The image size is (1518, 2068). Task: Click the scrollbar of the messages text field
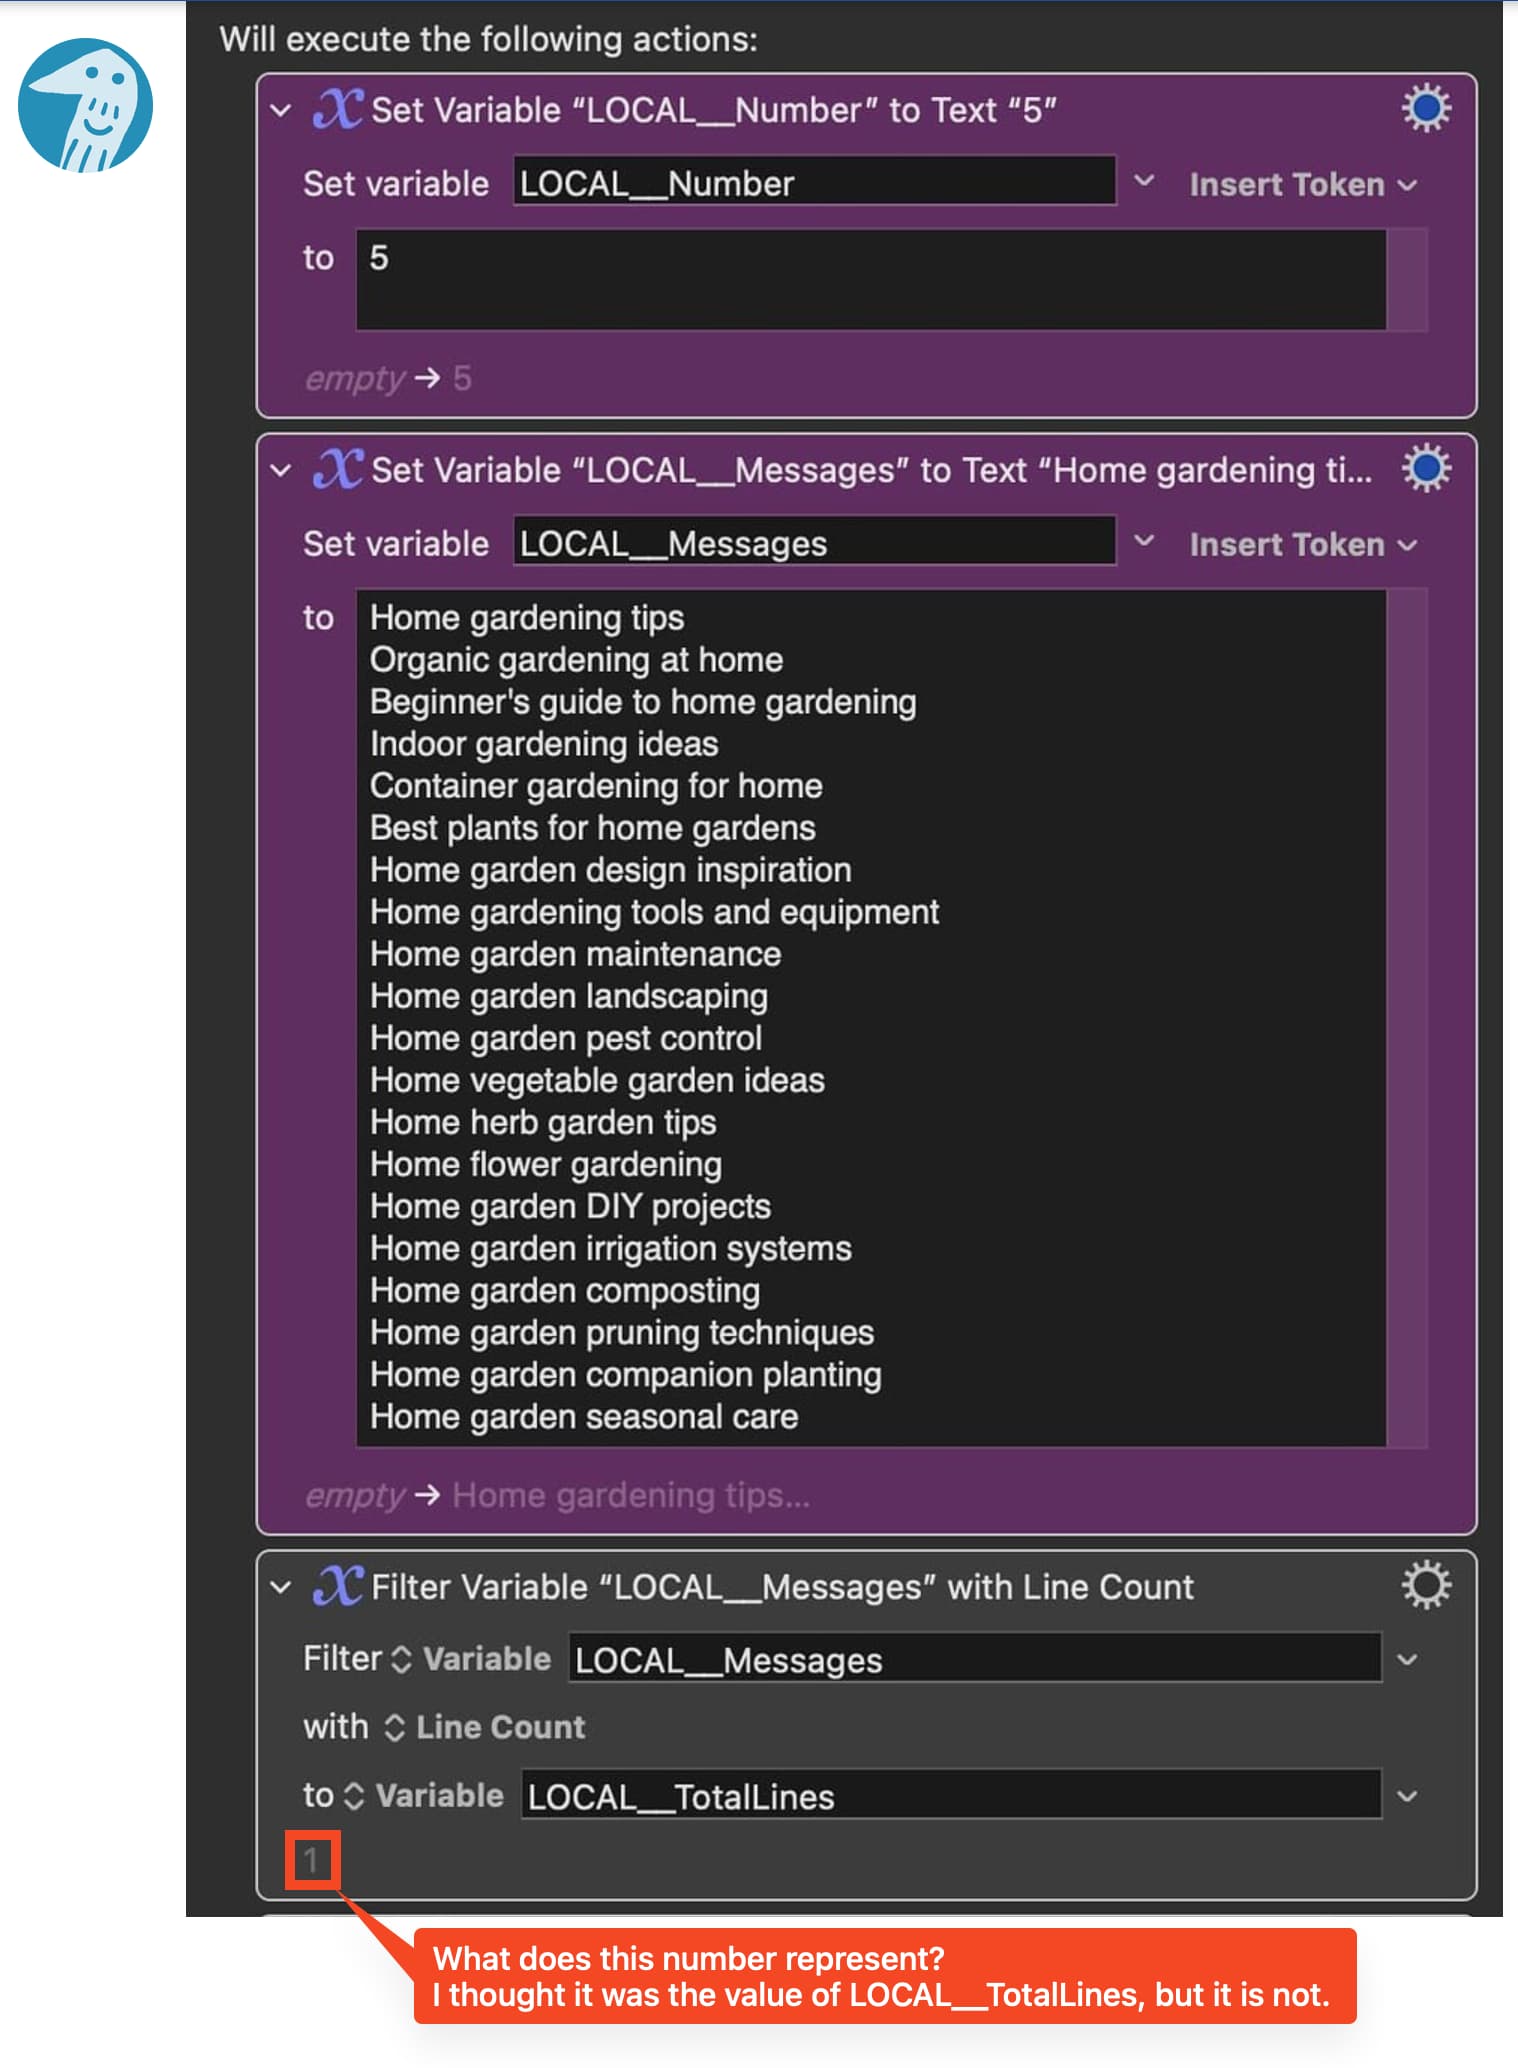(x=1407, y=1018)
